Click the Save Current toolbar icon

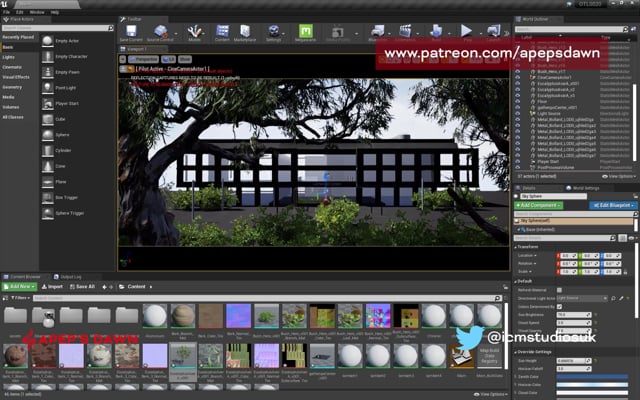click(x=131, y=31)
